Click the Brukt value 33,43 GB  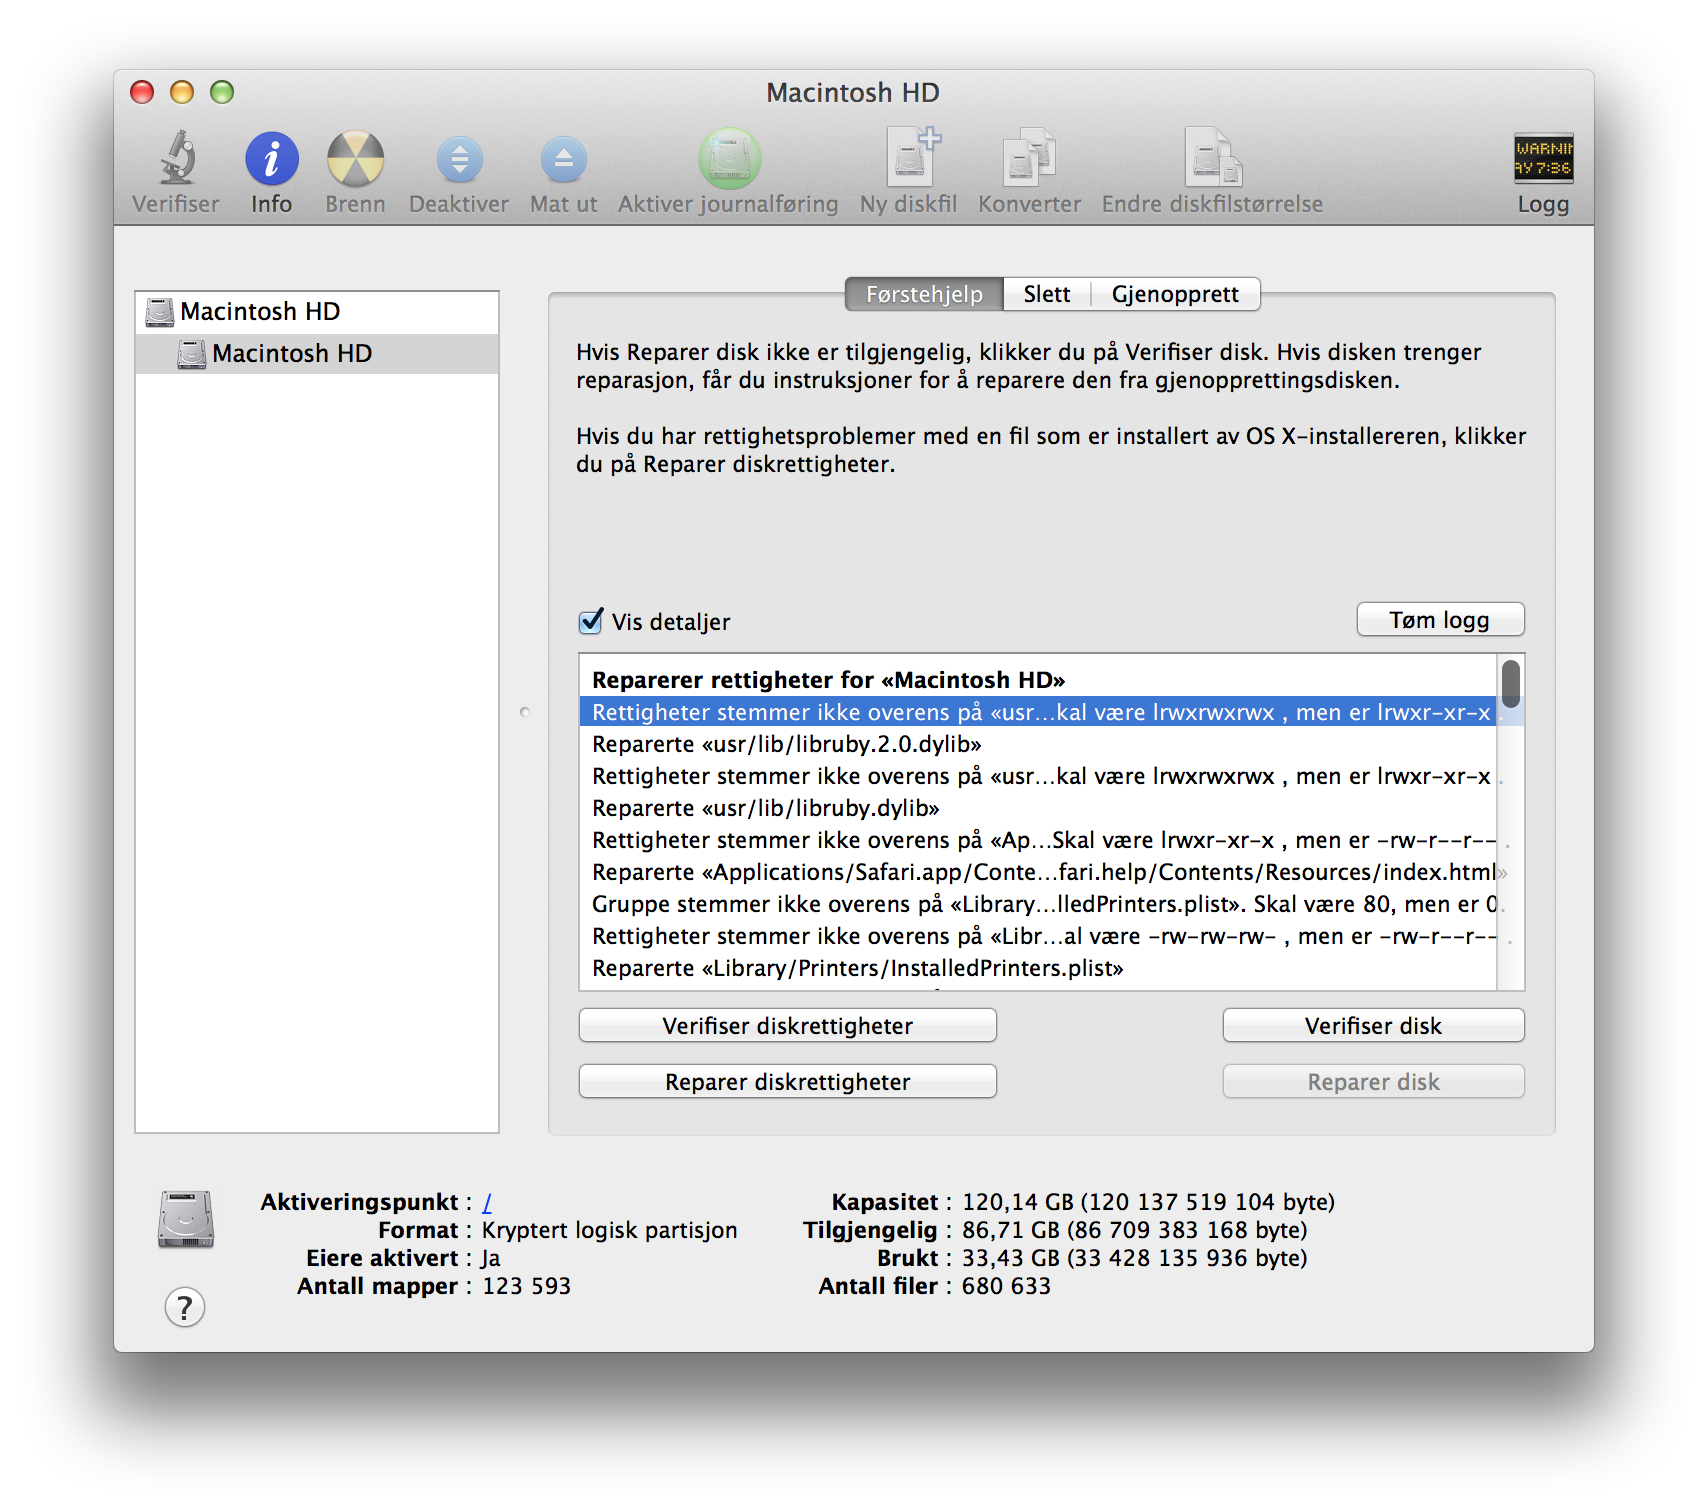tap(1134, 1258)
